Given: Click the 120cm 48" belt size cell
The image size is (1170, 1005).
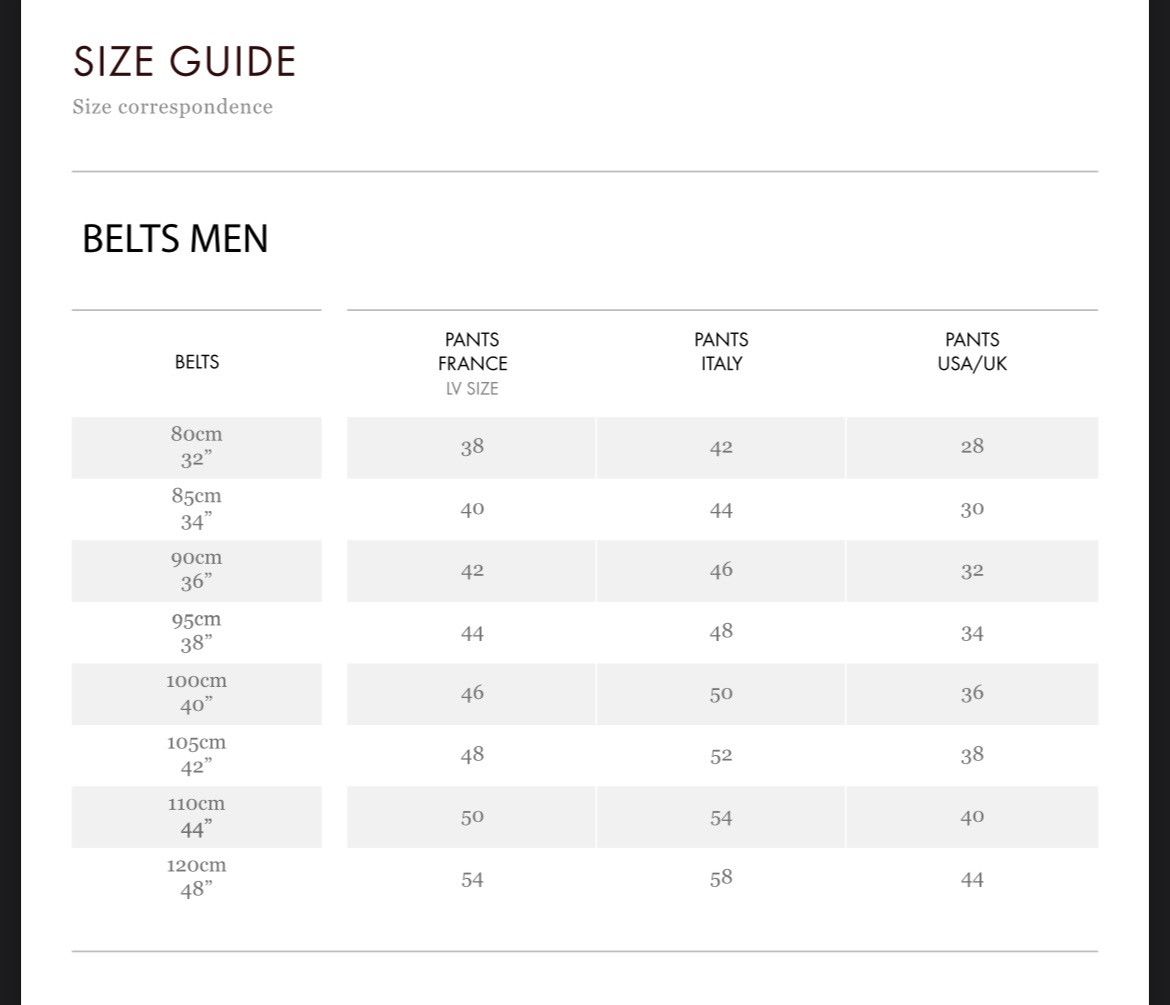Looking at the screenshot, I should point(197,878).
